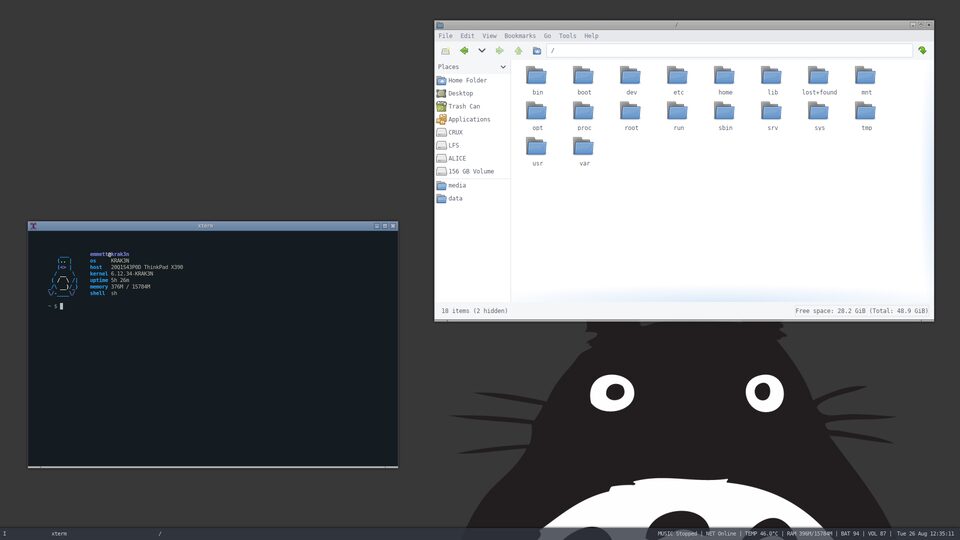Click the xterm entry in the bottom panel
Screen dimensions: 960x540
pos(59,534)
